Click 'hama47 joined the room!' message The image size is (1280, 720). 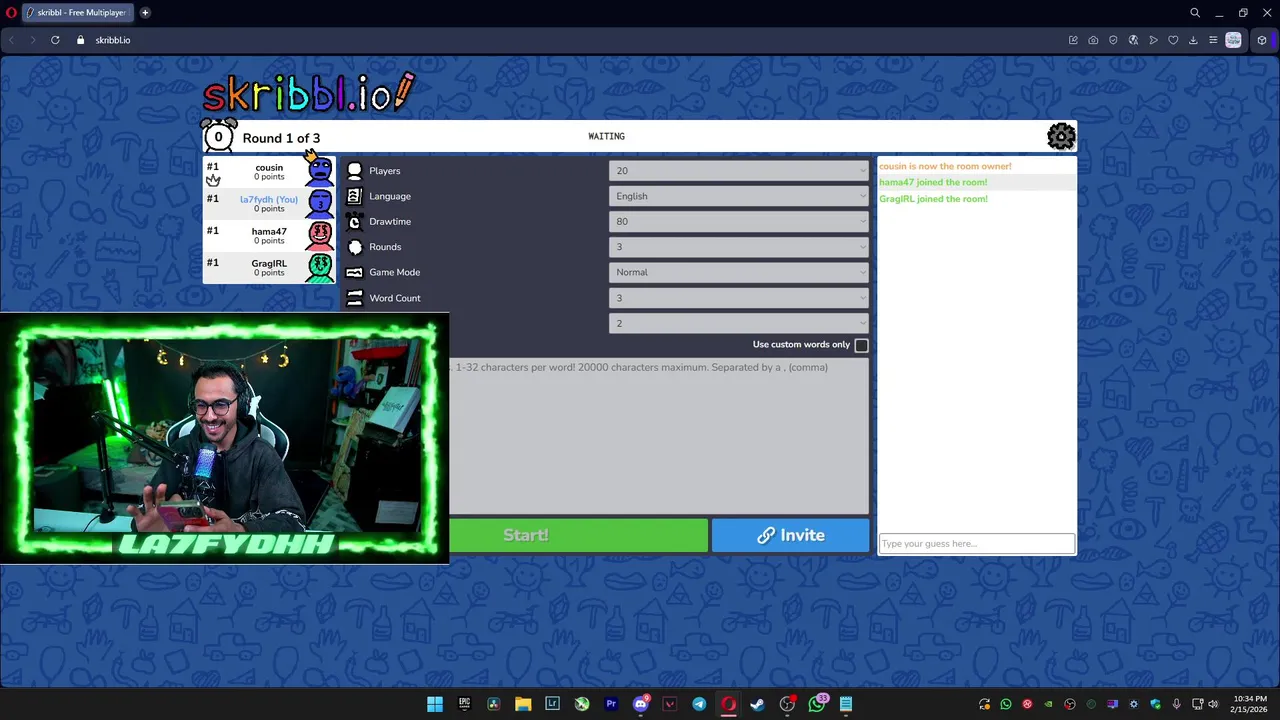tap(933, 182)
